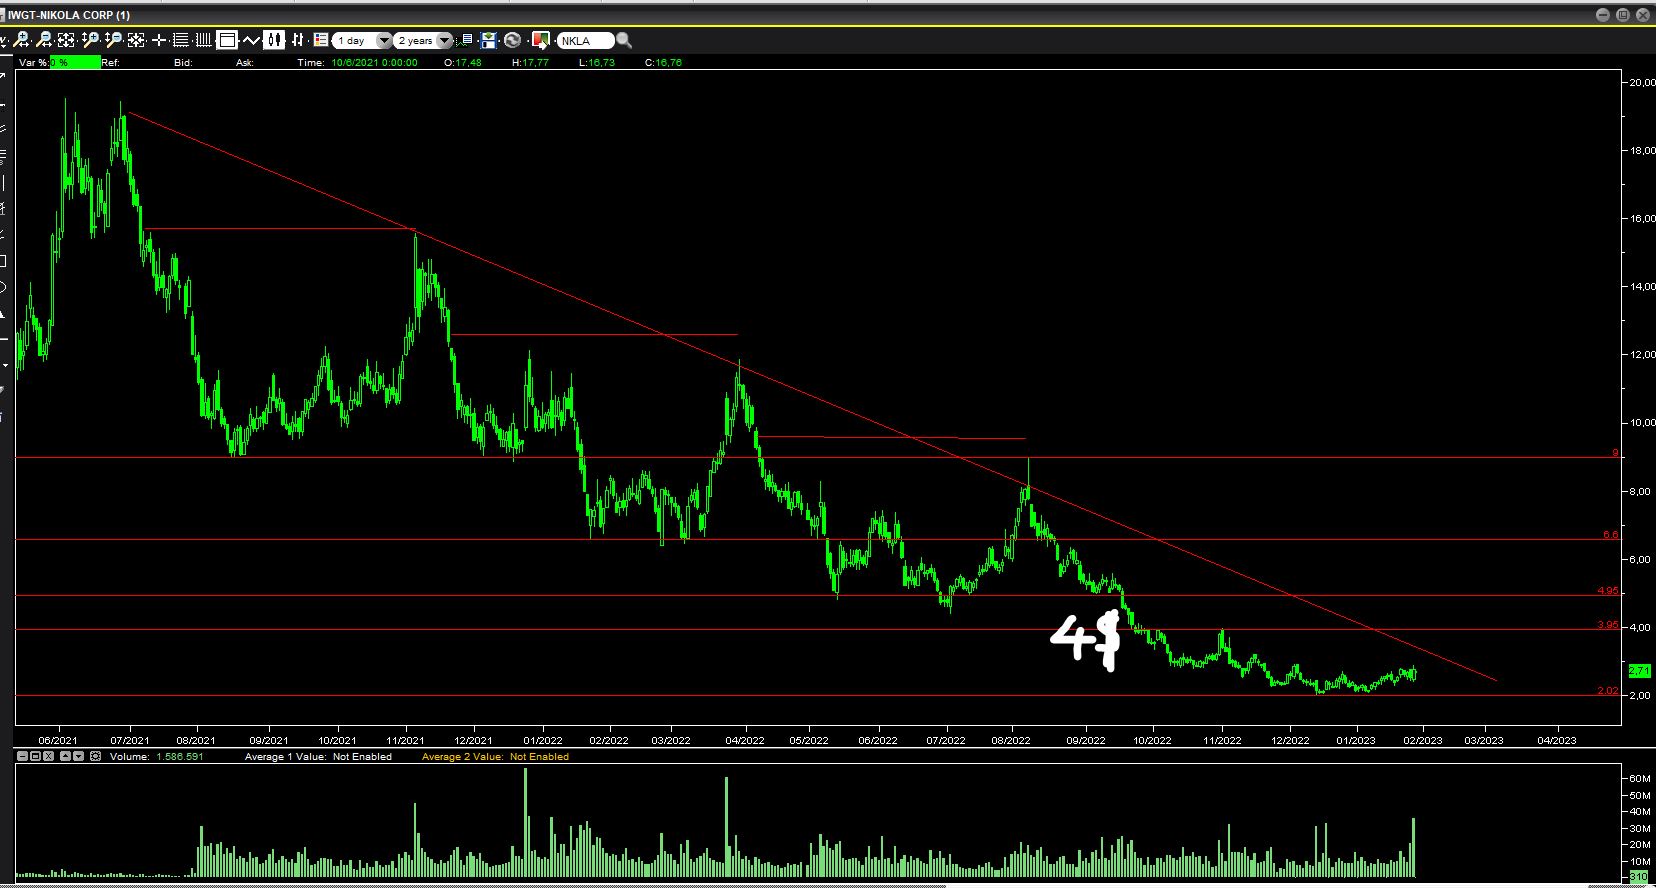Viewport: 1656px width, 888px height.
Task: Click the NKLA symbol input field
Action: (x=585, y=41)
